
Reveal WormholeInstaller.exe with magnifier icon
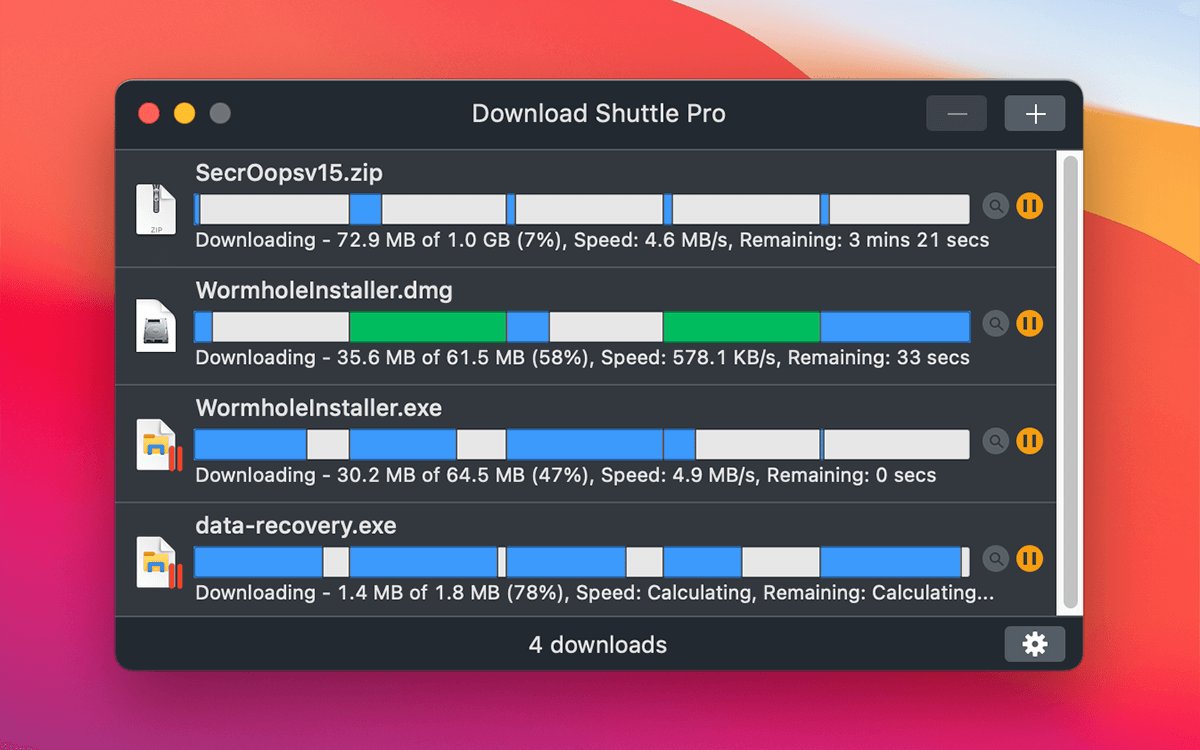pyautogui.click(x=995, y=441)
